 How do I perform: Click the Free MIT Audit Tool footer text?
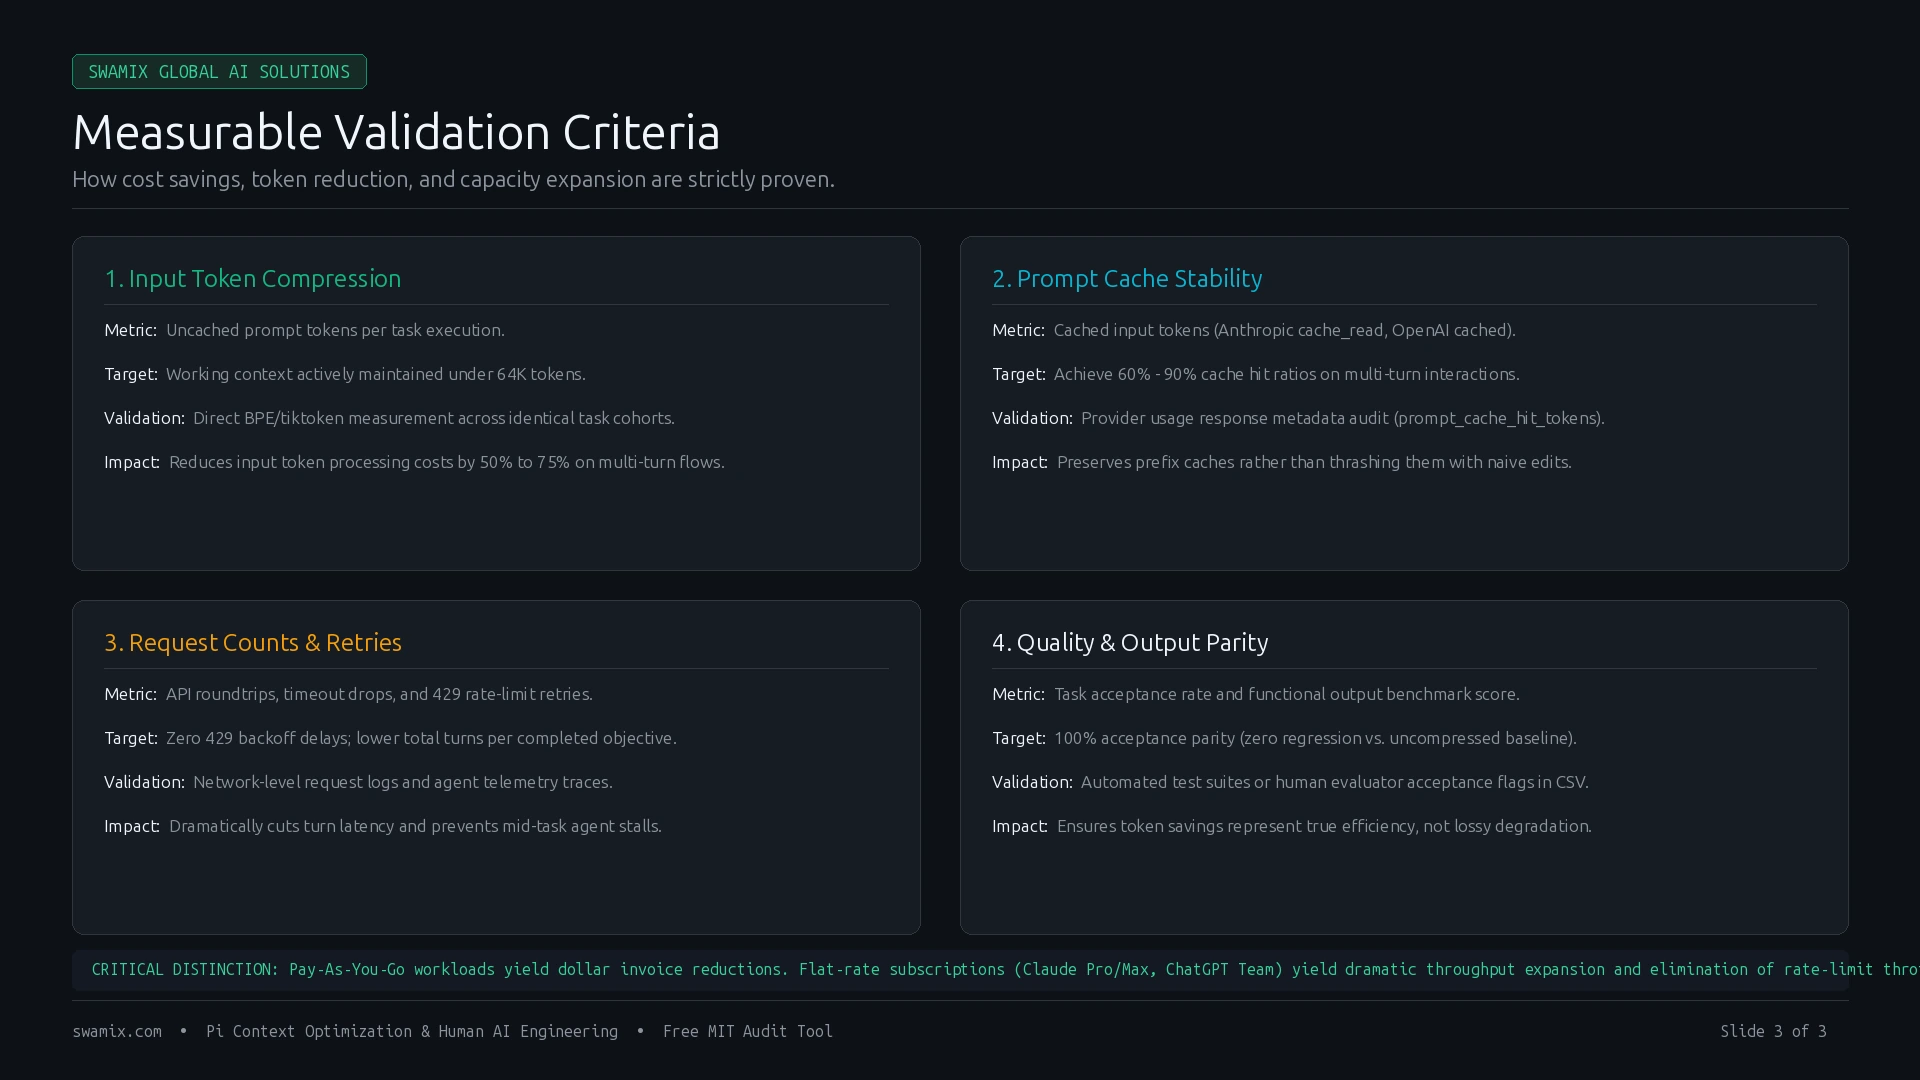click(x=748, y=1031)
